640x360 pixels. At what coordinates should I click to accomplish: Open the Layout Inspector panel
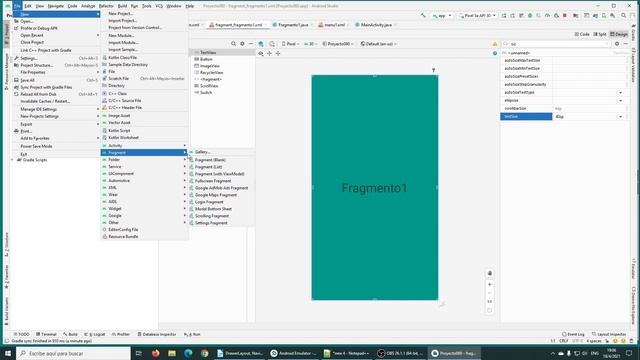click(x=609, y=334)
